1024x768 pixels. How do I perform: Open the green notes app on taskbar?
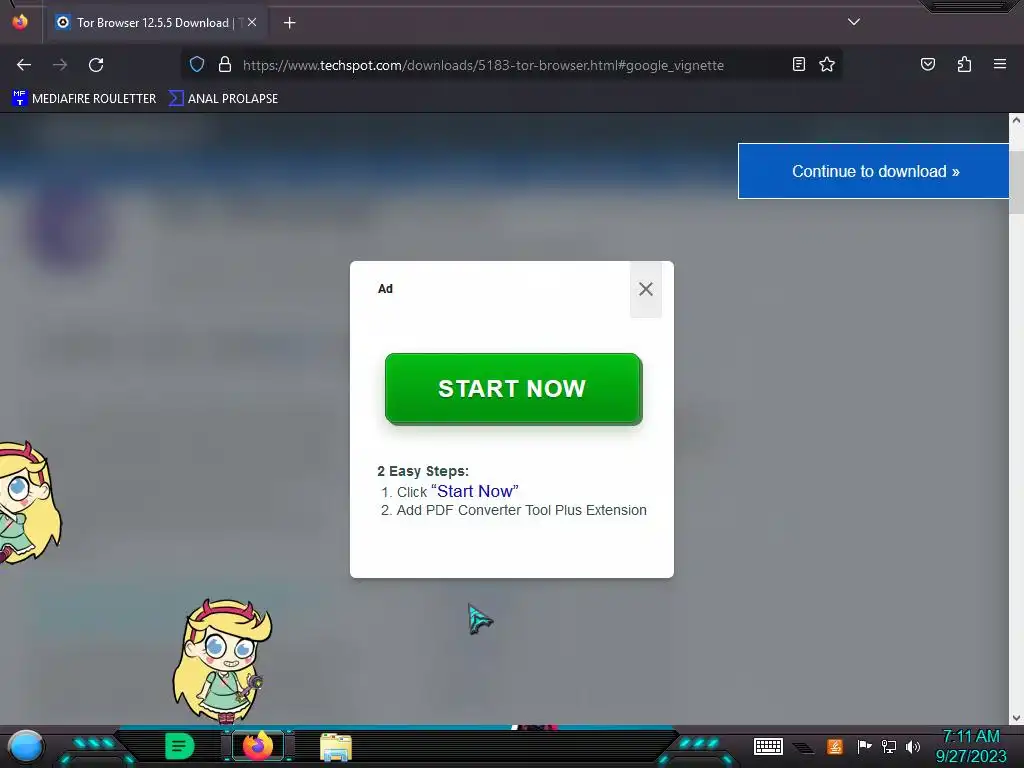pyautogui.click(x=179, y=746)
